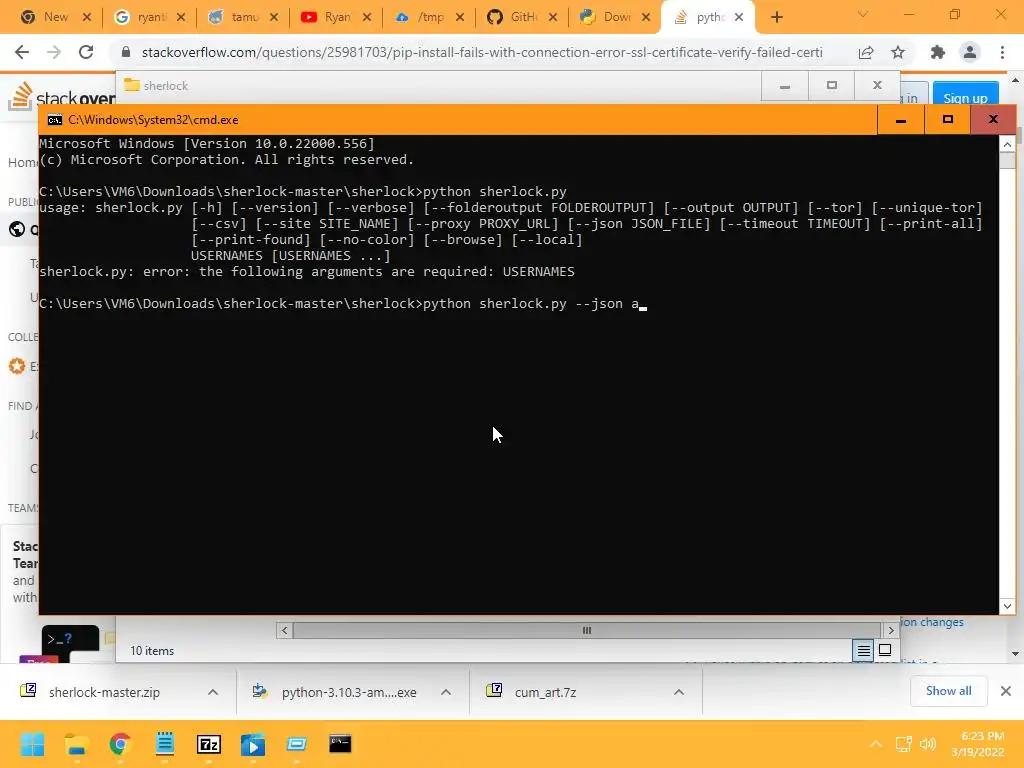Expand options for python-3.10.3 exe download
The image size is (1024, 768).
click(446, 692)
